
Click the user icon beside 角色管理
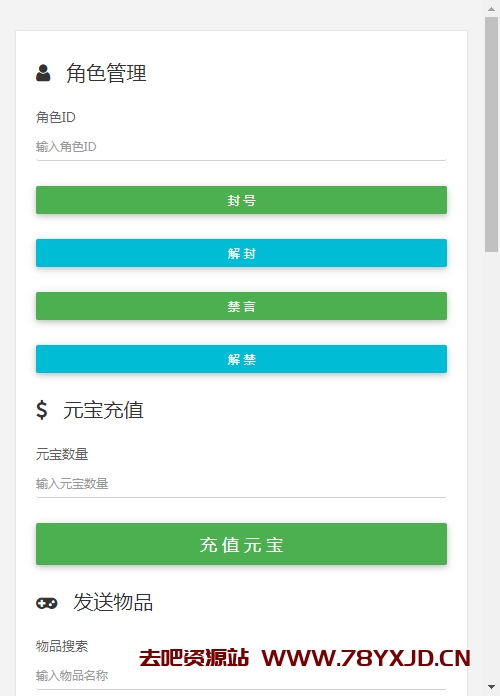click(x=43, y=73)
